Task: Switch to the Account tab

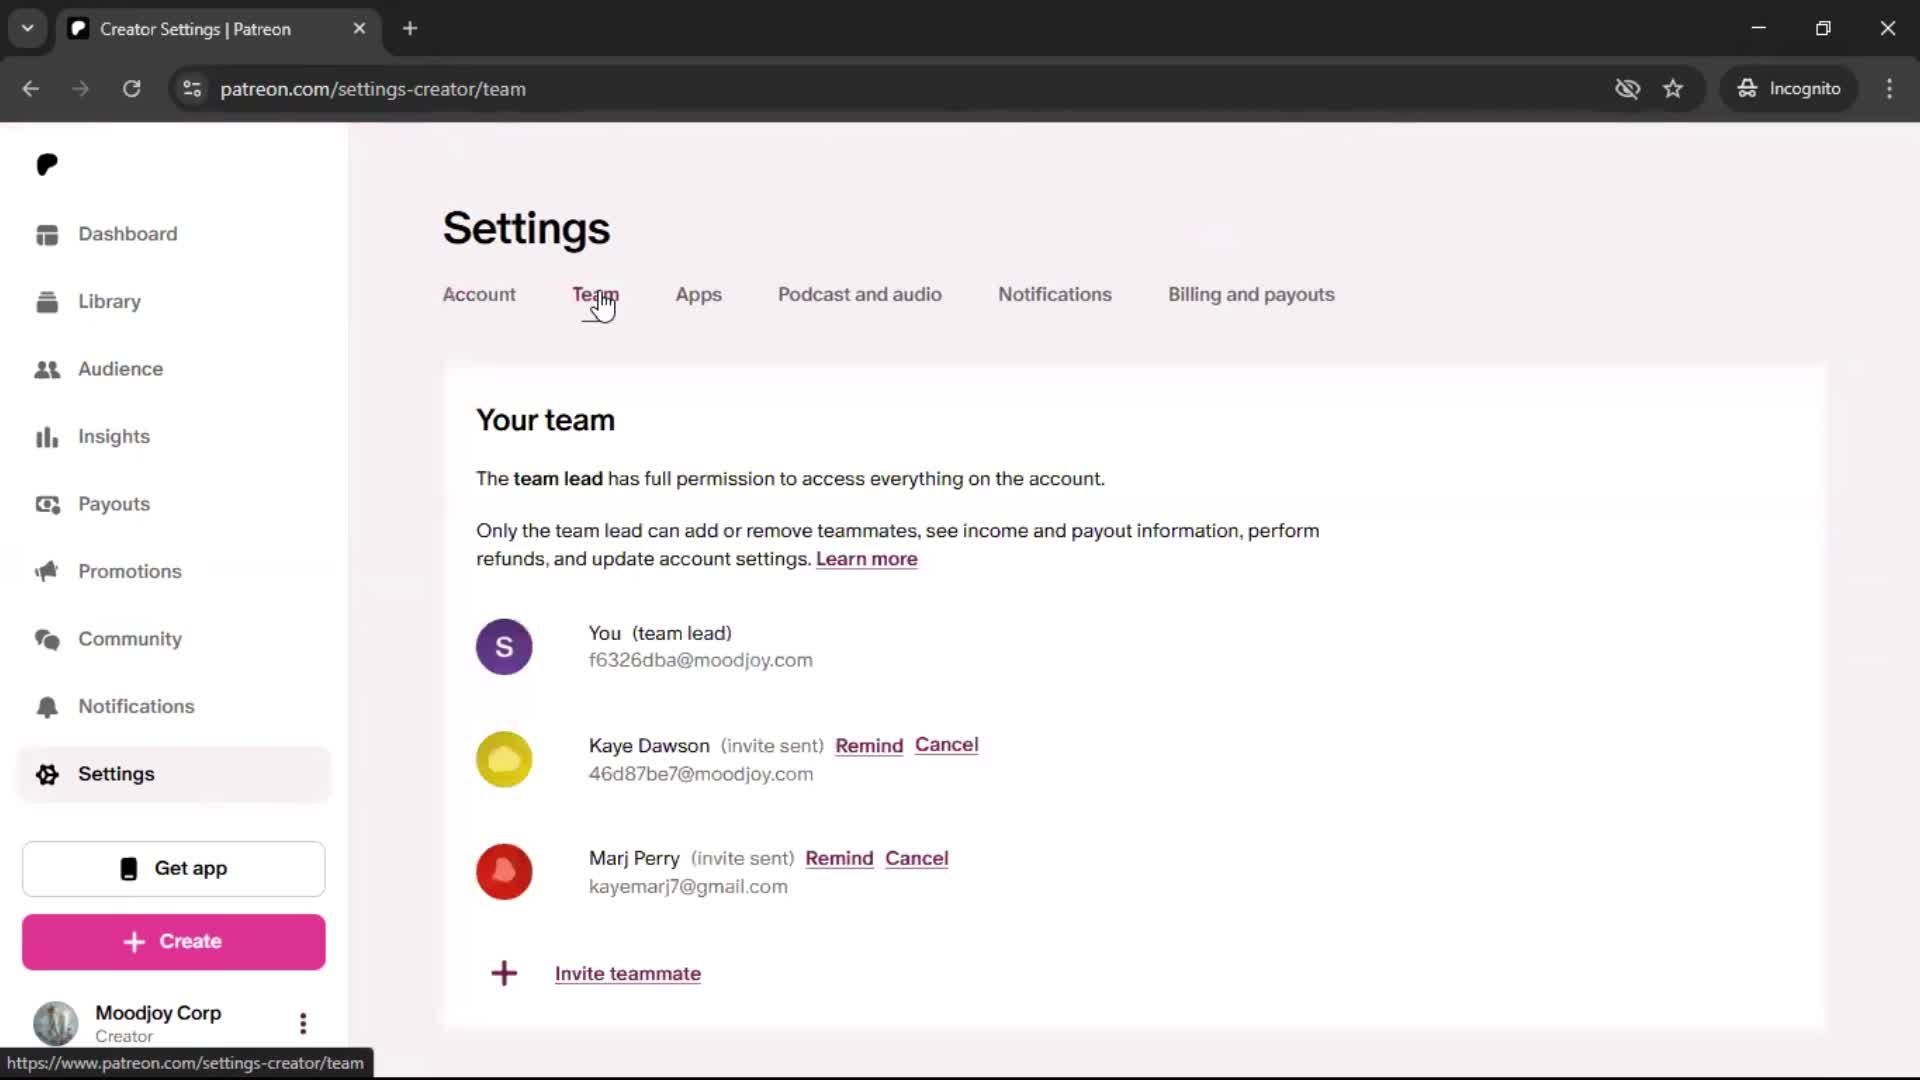Action: [479, 295]
